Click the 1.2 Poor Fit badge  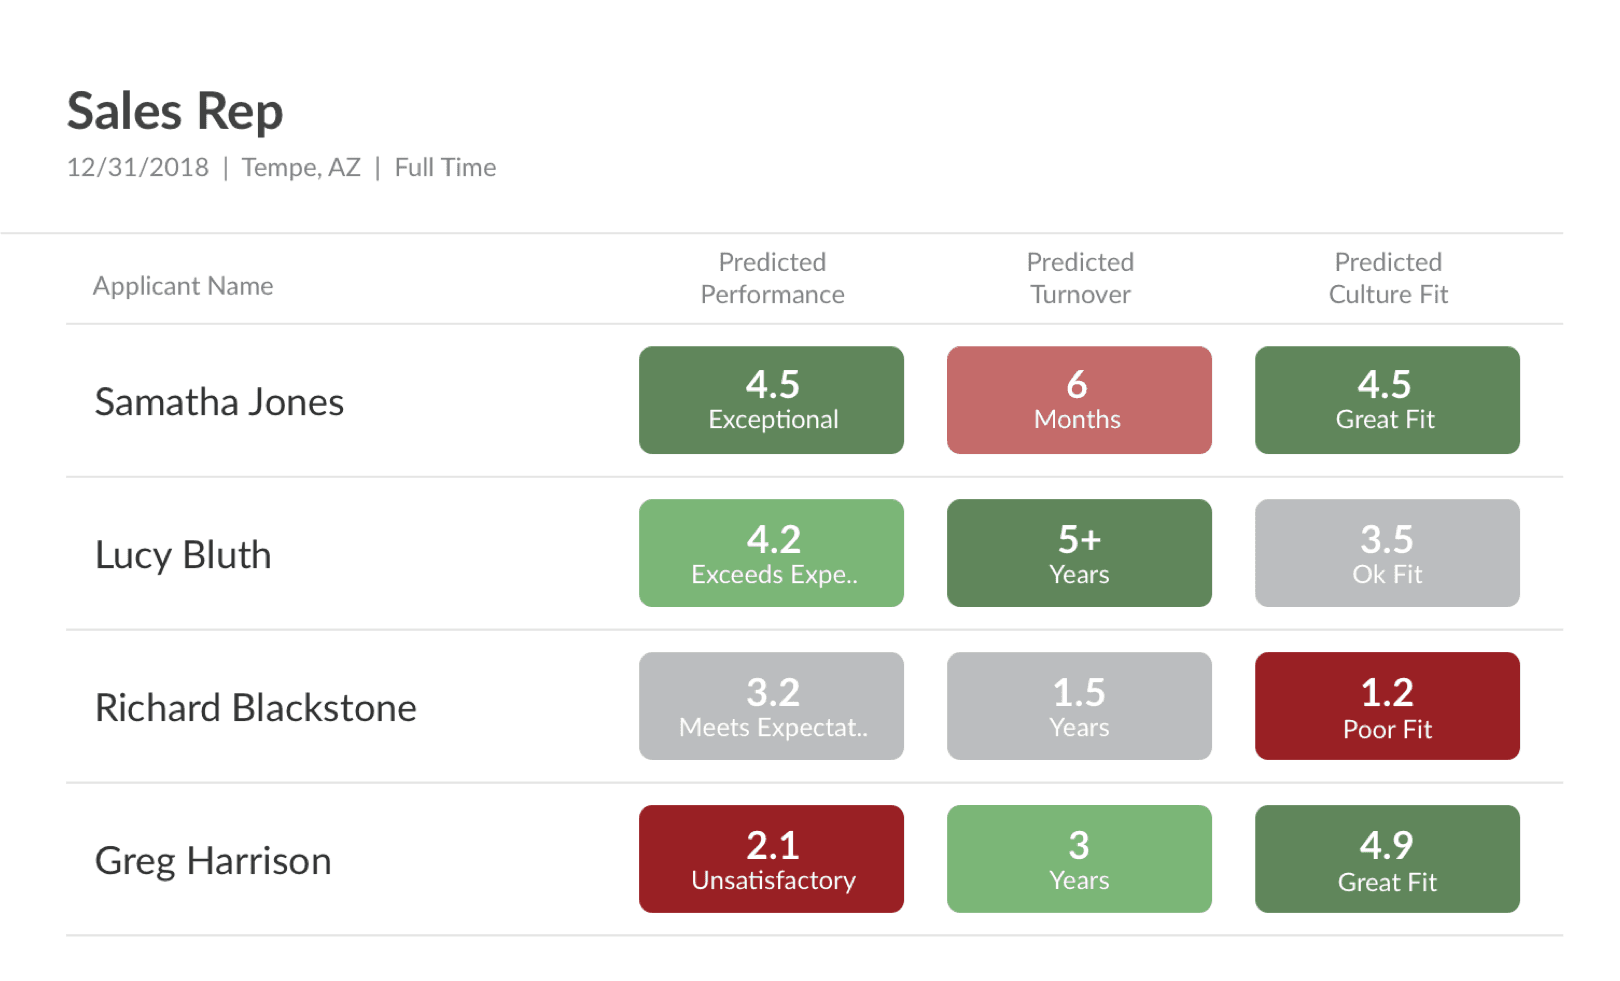click(x=1387, y=706)
